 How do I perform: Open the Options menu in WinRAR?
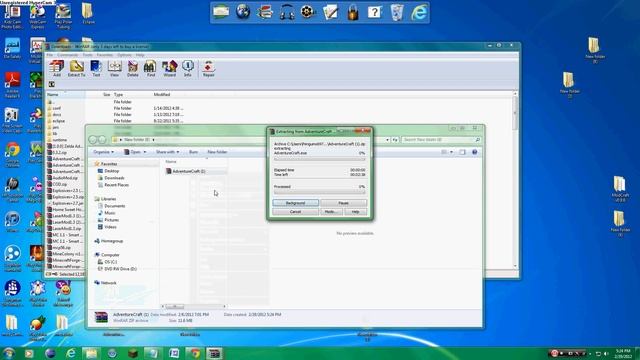[124, 55]
